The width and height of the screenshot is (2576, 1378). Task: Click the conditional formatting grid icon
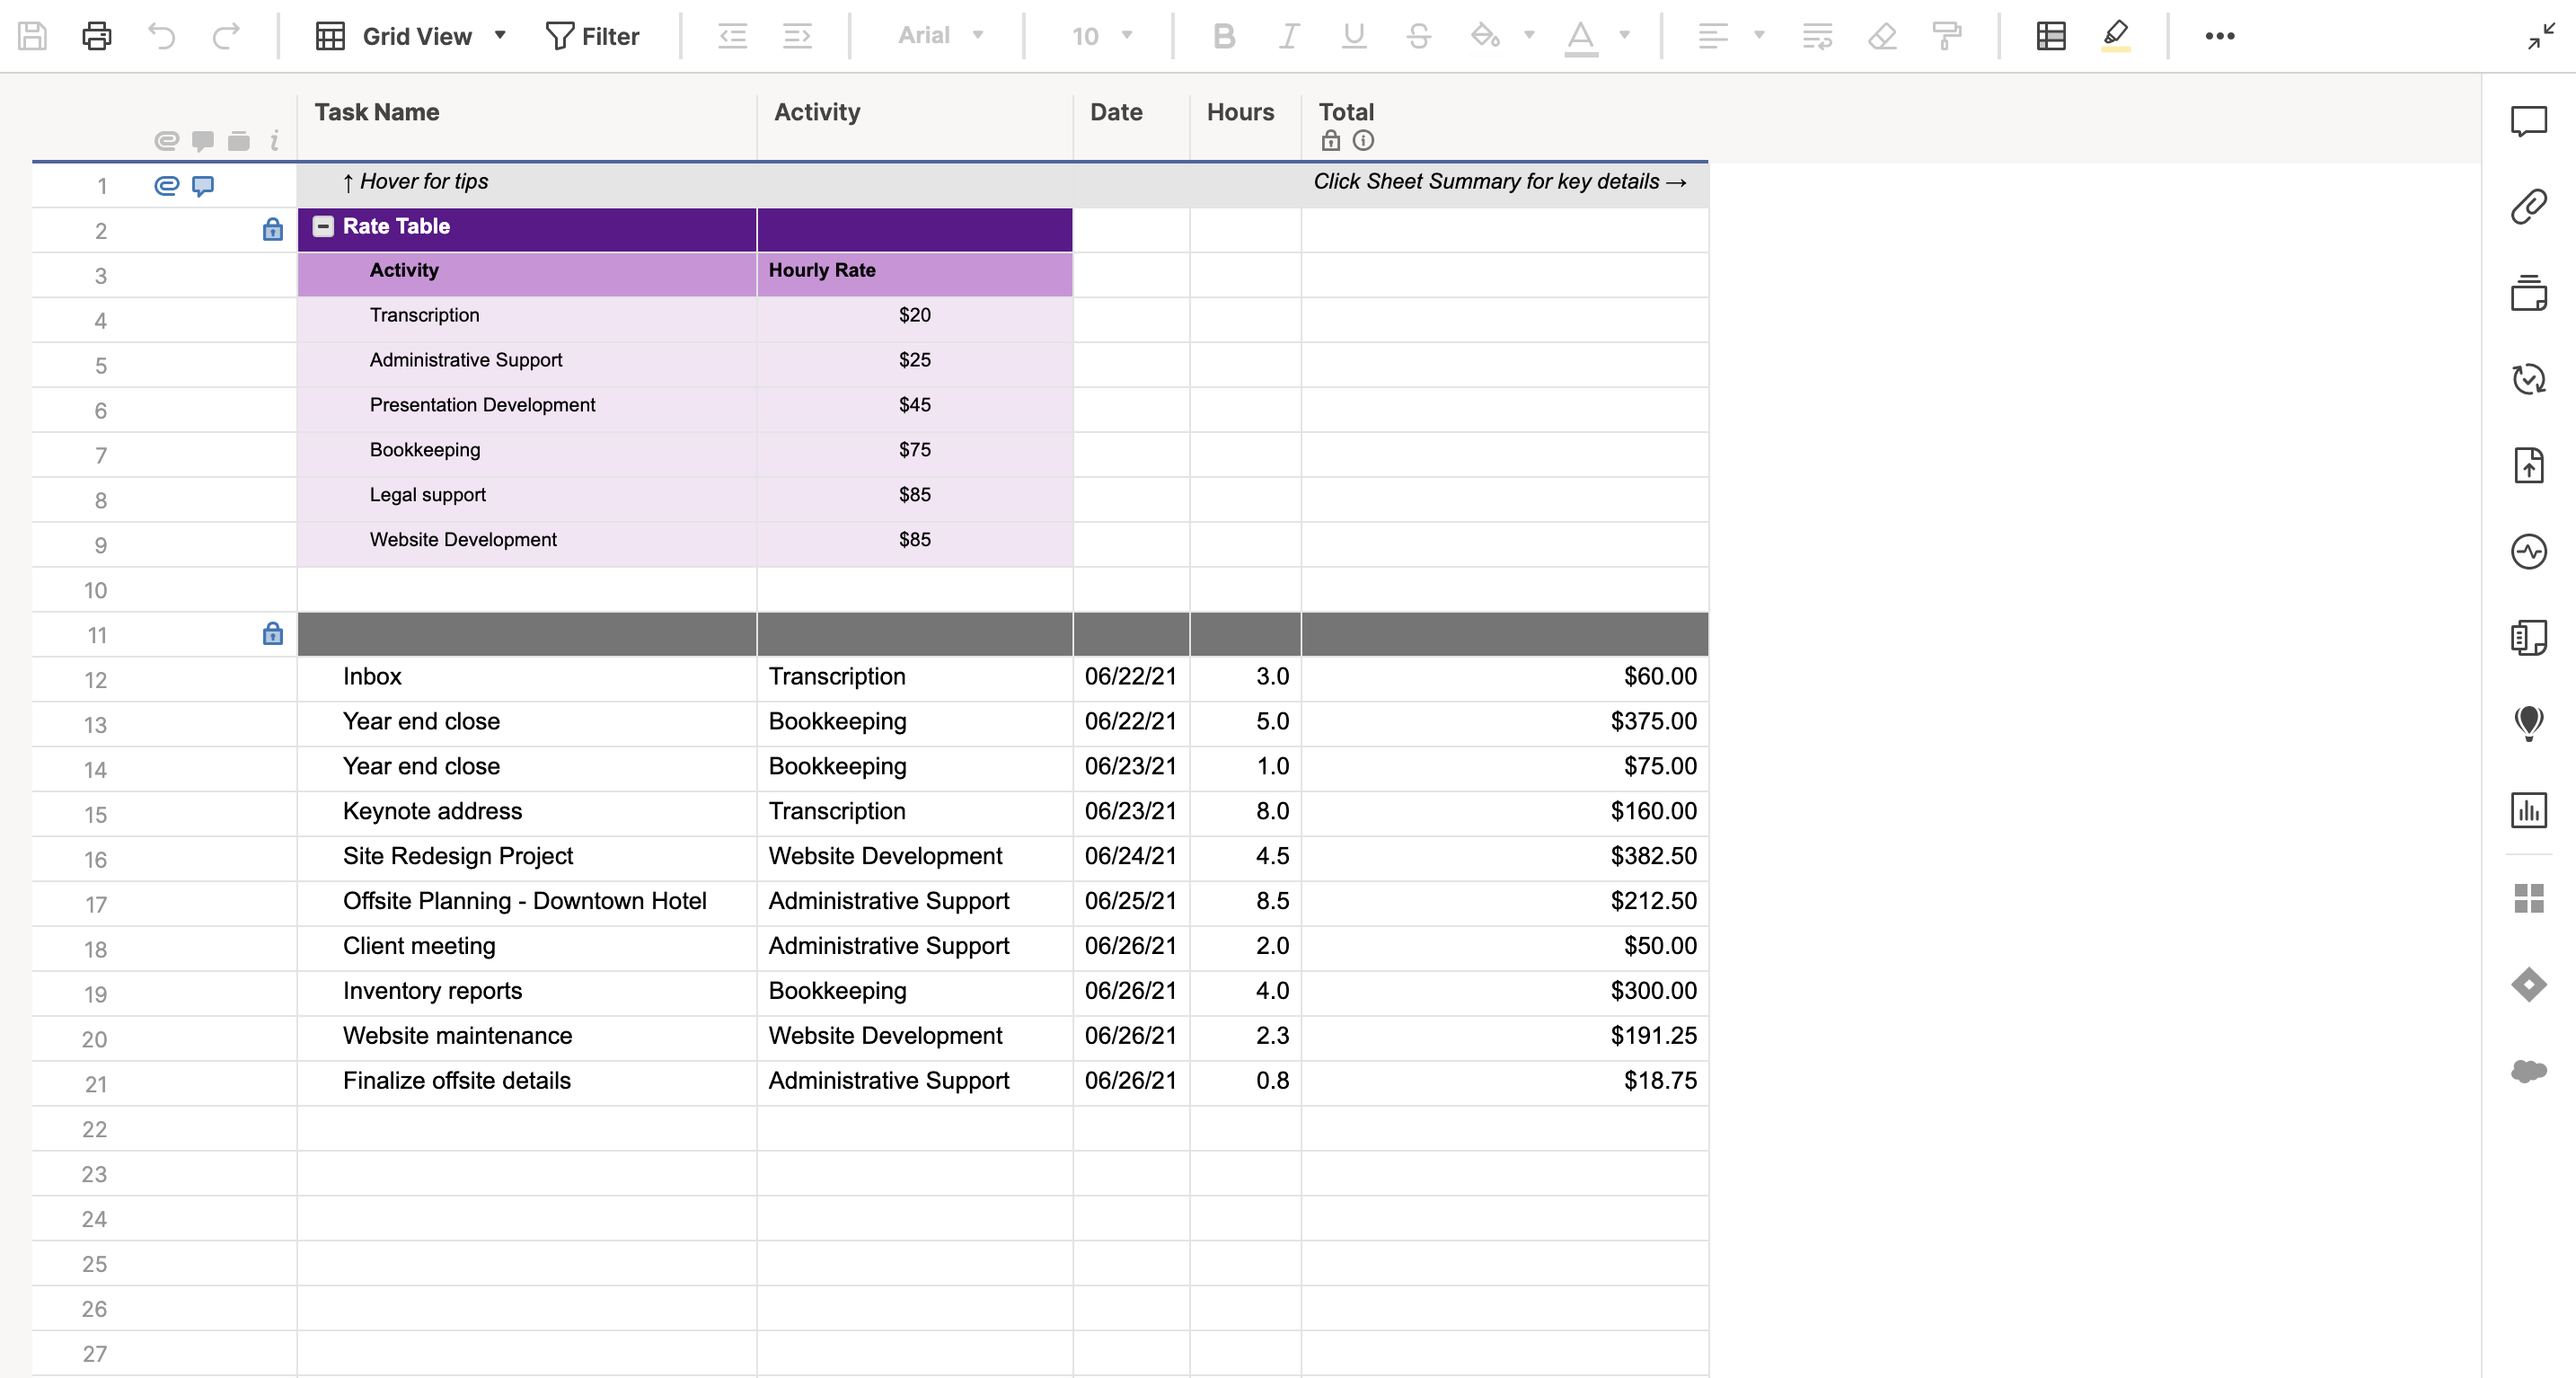point(2051,36)
